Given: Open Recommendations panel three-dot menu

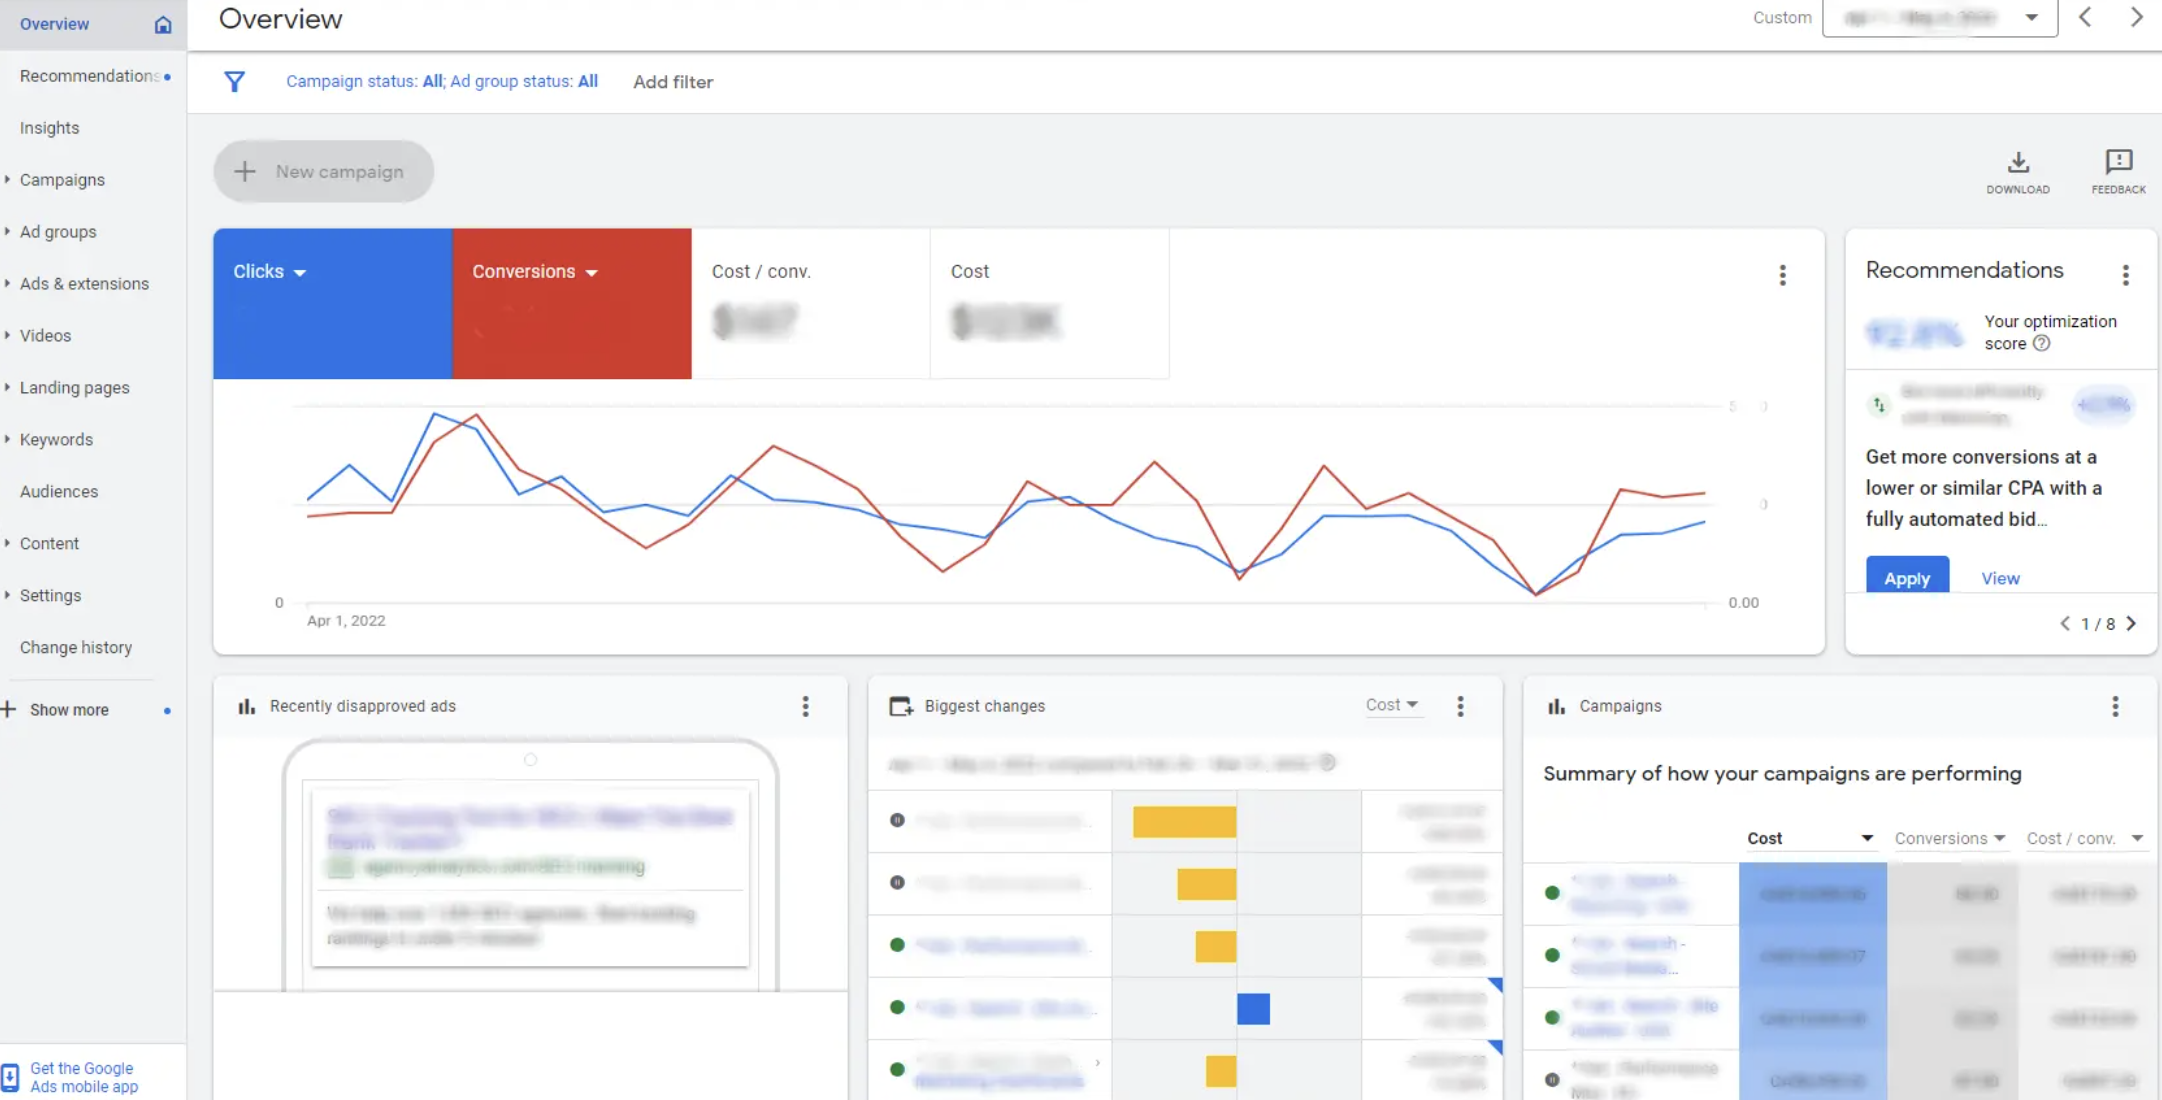Looking at the screenshot, I should pyautogui.click(x=2125, y=275).
